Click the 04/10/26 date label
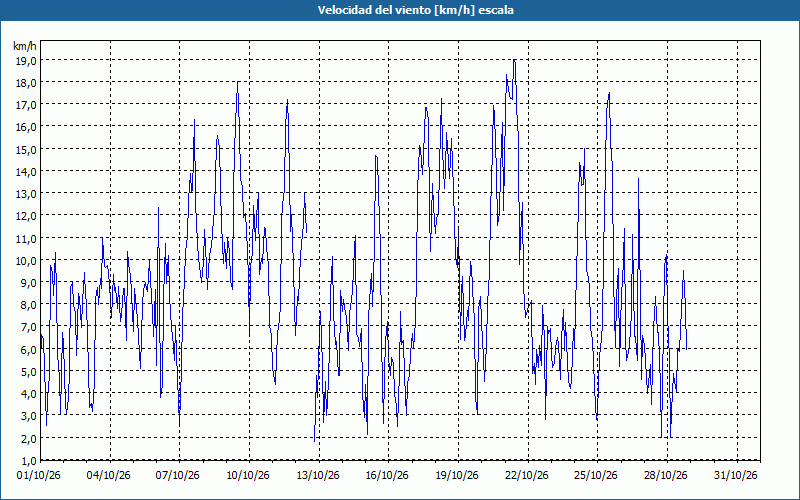Image resolution: width=800 pixels, height=500 pixels. pyautogui.click(x=109, y=476)
